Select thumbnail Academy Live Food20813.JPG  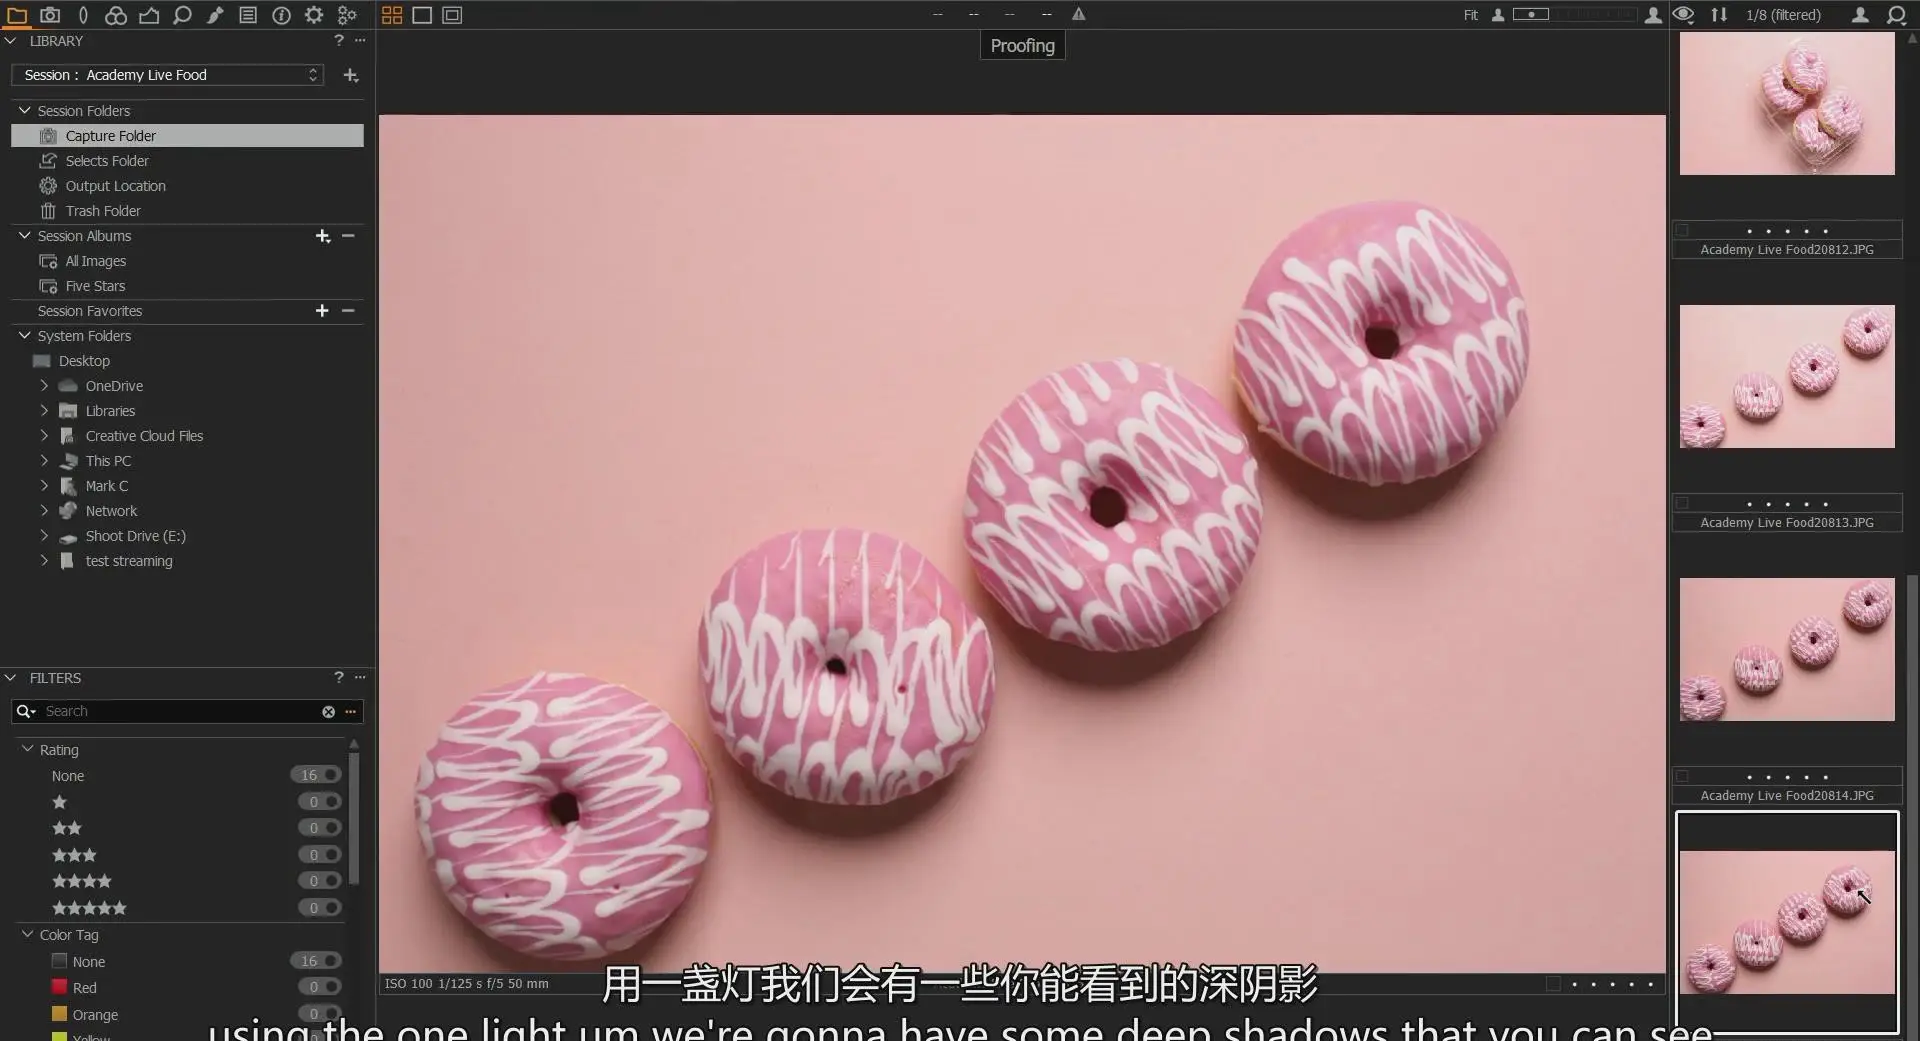(x=1786, y=376)
